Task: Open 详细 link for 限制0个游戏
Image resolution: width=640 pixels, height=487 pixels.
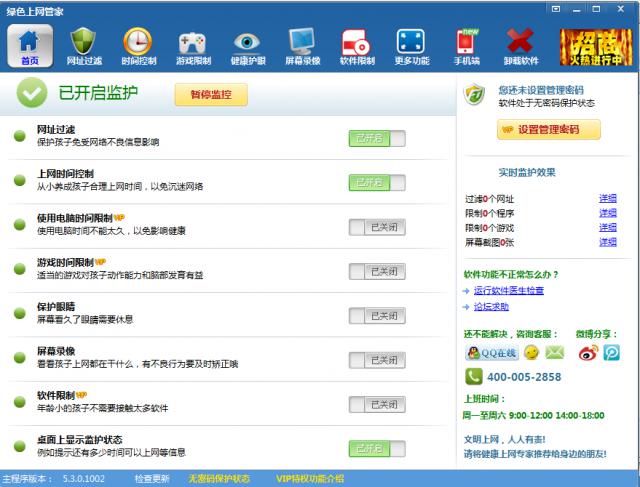Action: point(607,228)
